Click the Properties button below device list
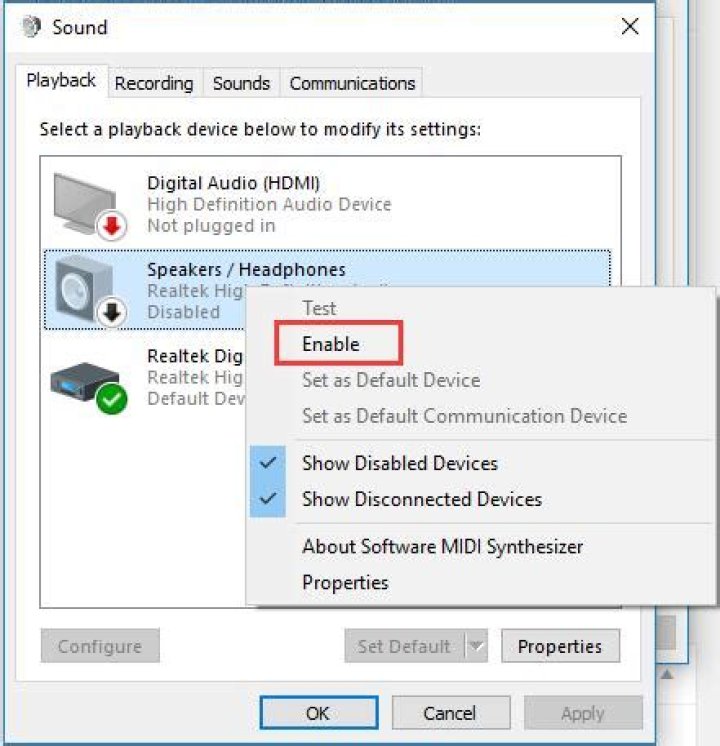720x746 pixels. pos(560,647)
